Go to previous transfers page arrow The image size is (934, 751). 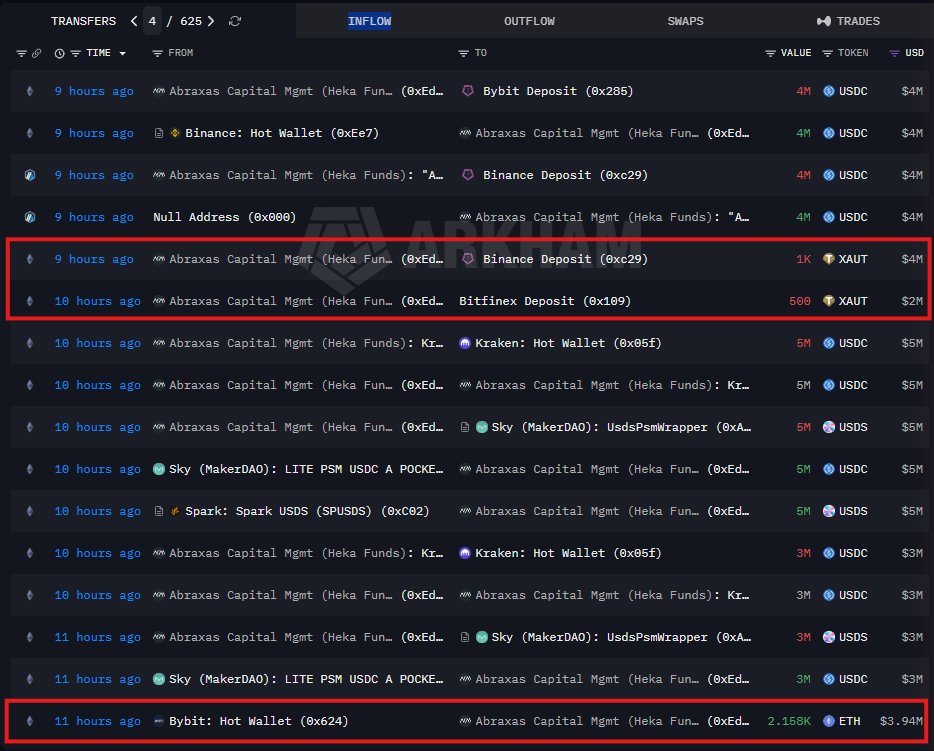click(134, 21)
